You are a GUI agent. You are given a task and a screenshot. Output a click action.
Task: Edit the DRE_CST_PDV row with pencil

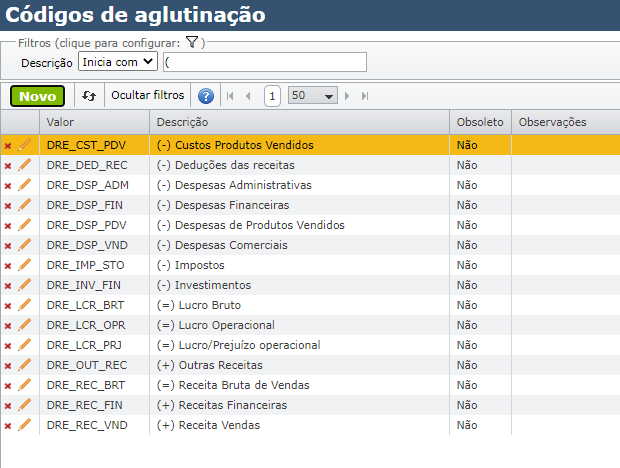[x=25, y=145]
